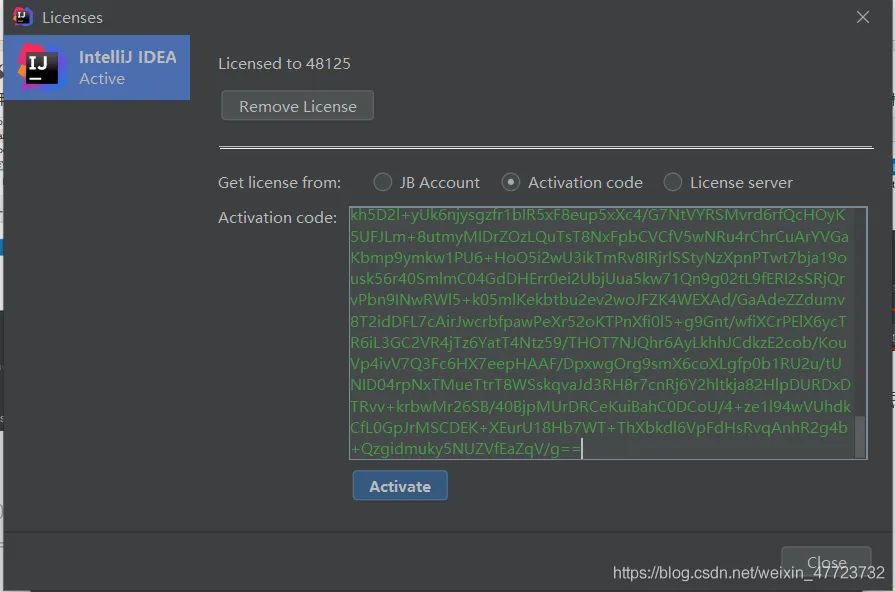Click the blog.csdn.net watermark URL
Viewport: 895px width, 592px height.
click(748, 573)
